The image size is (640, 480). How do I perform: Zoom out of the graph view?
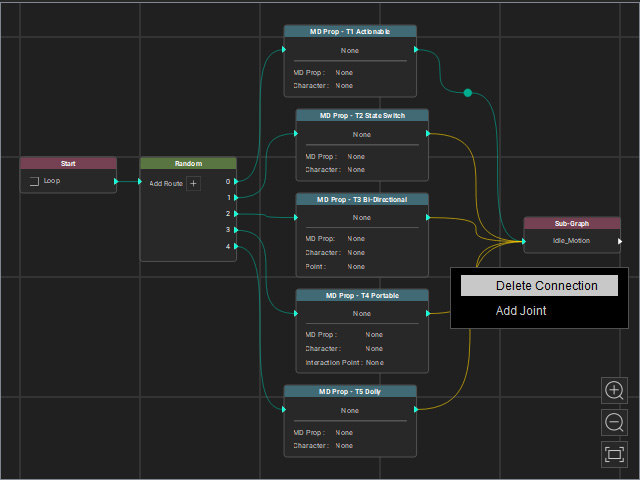(x=614, y=422)
